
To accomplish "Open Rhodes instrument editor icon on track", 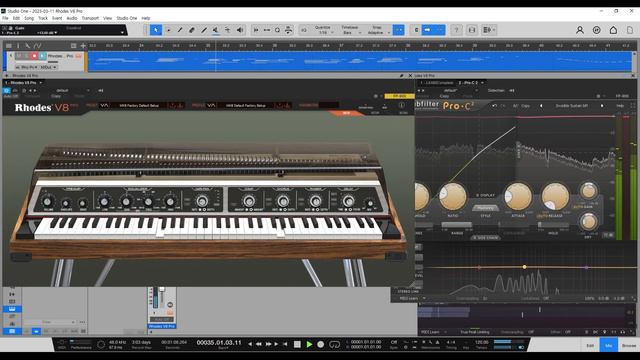I will [x=78, y=56].
